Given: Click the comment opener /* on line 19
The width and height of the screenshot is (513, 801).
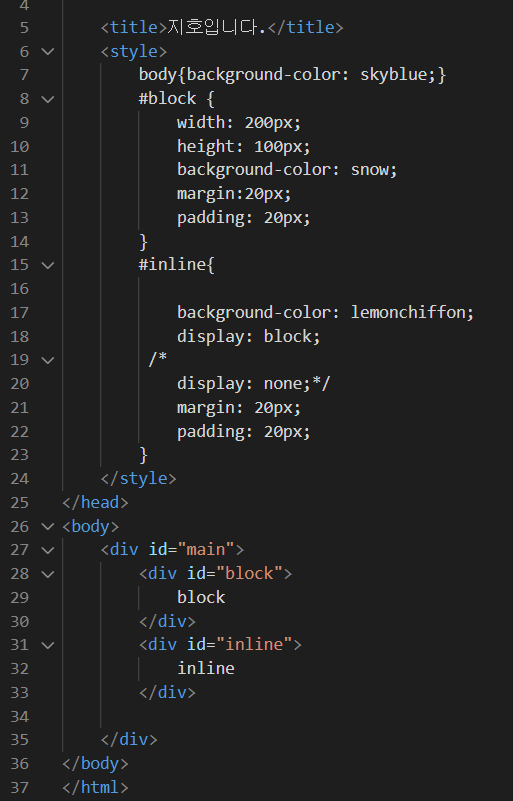Looking at the screenshot, I should pos(158,359).
